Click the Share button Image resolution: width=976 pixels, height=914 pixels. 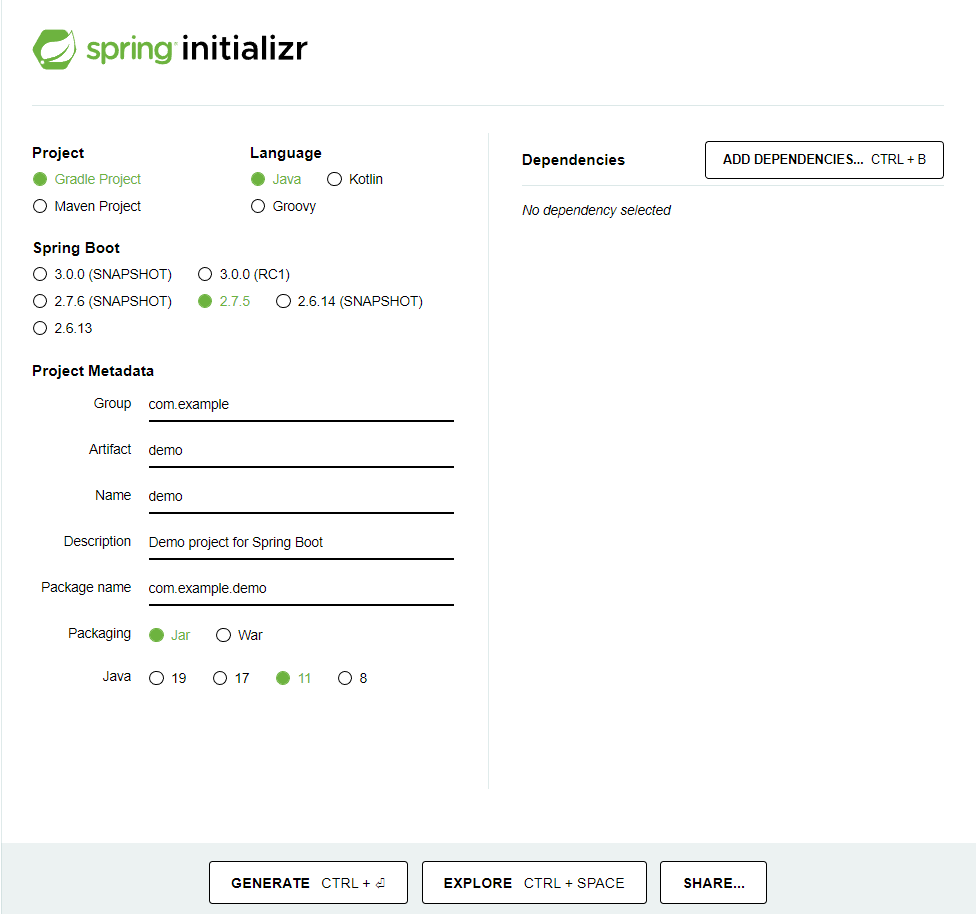713,882
